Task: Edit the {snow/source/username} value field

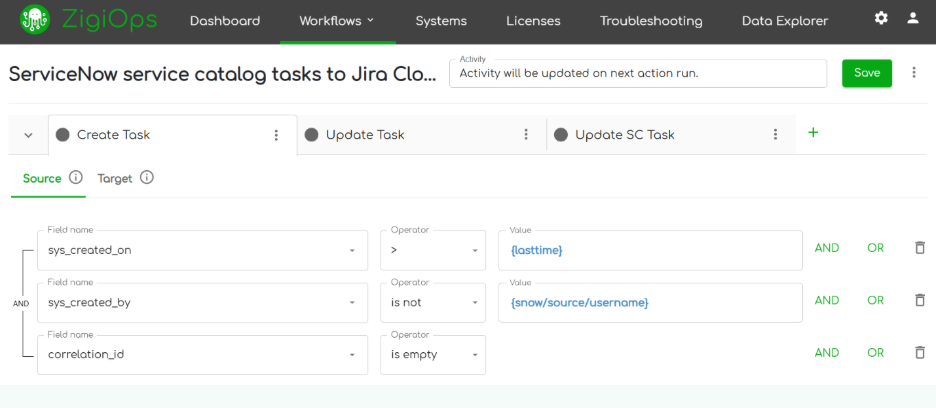Action: point(650,303)
